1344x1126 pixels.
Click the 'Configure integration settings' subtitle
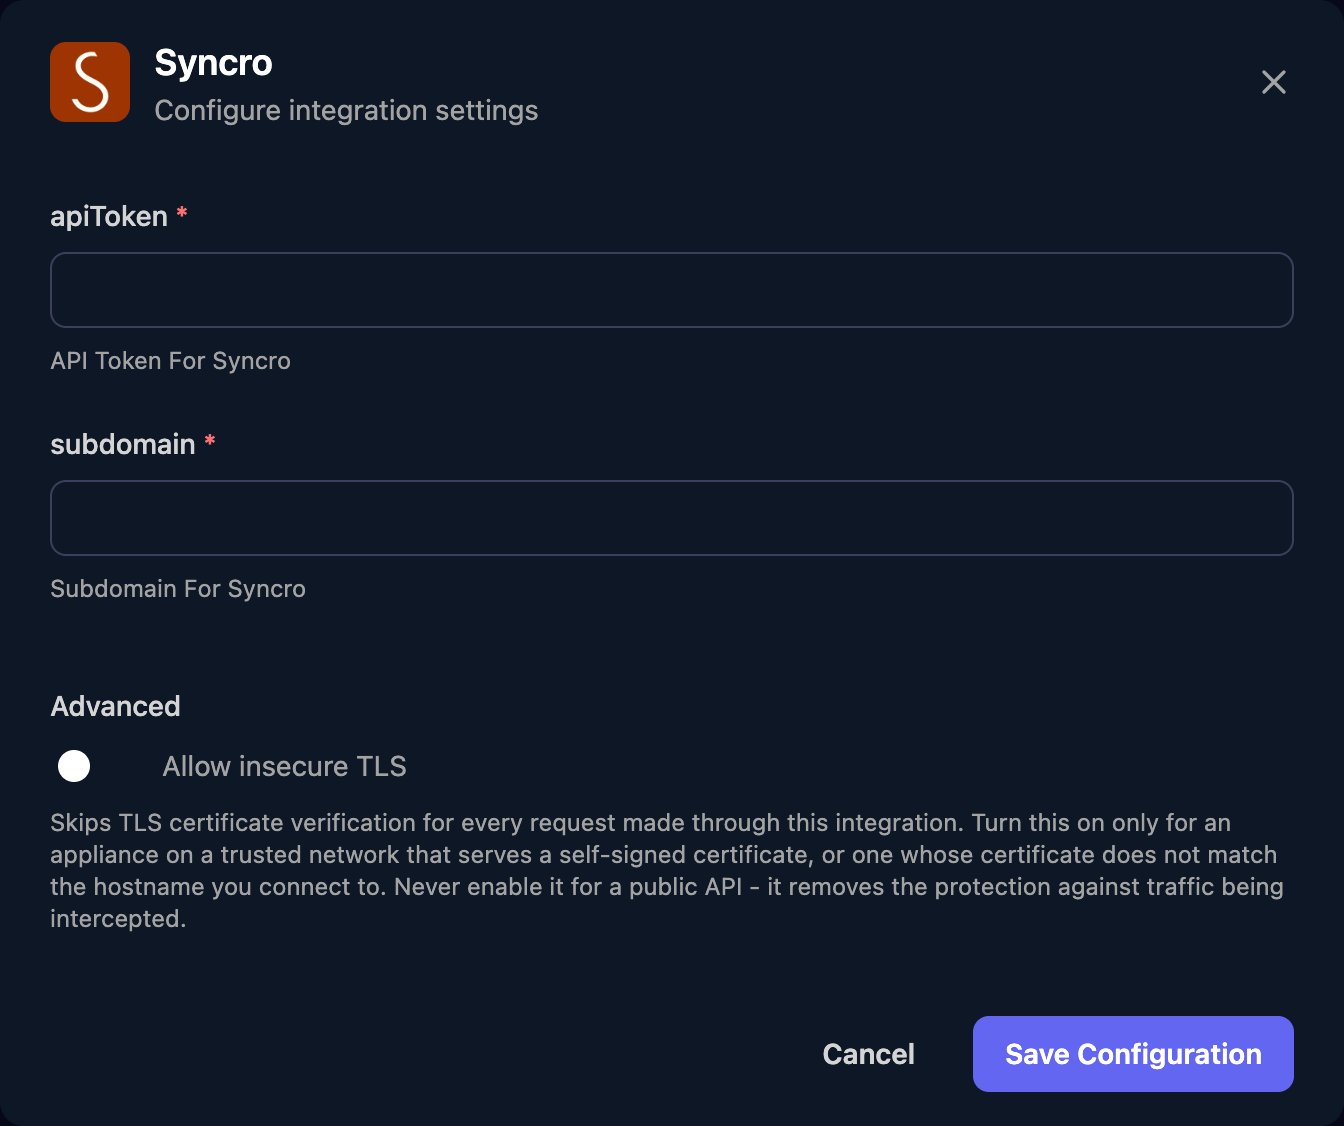coord(346,110)
